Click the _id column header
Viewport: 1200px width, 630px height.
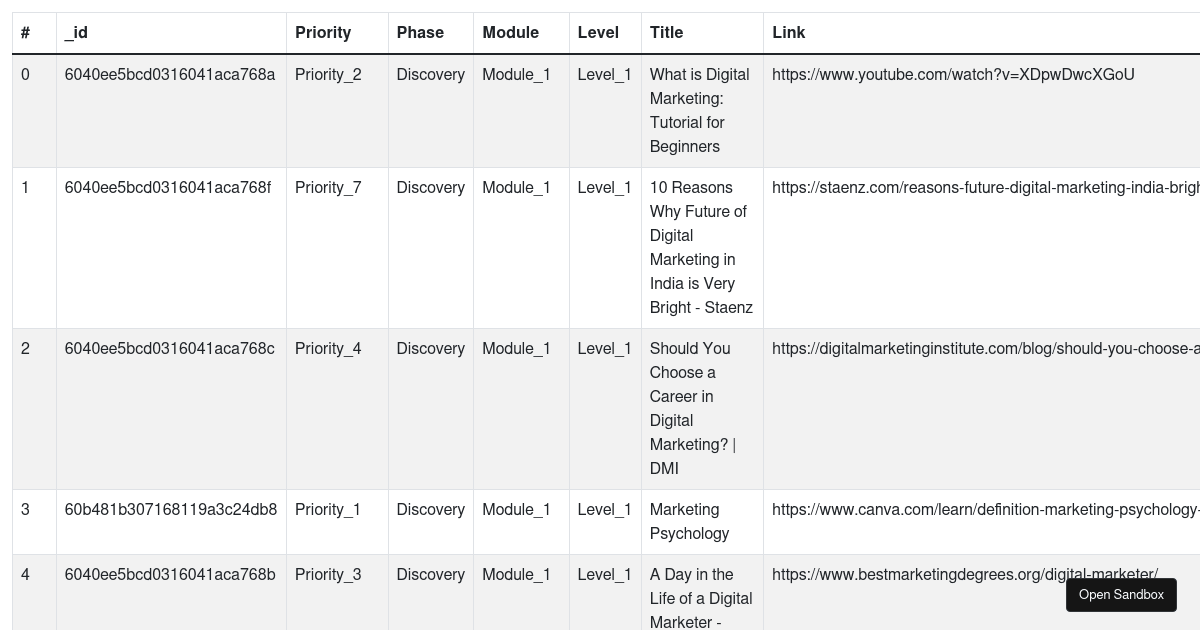coord(75,32)
